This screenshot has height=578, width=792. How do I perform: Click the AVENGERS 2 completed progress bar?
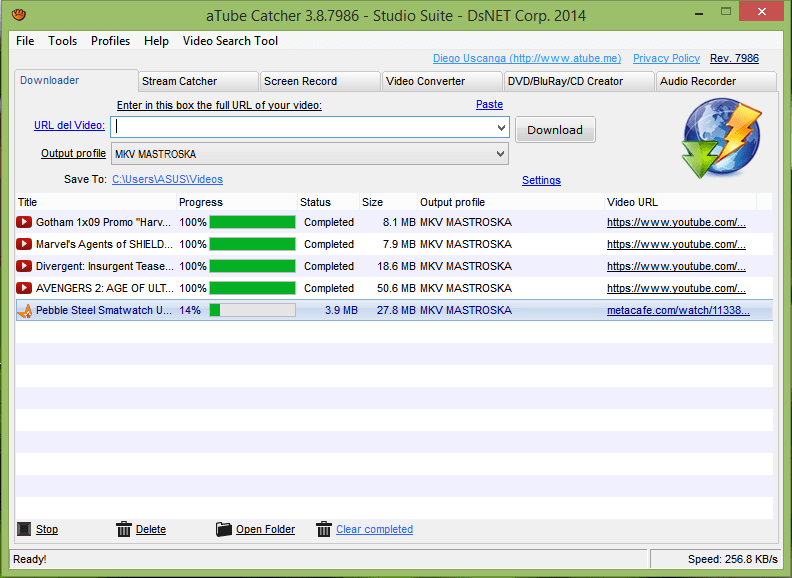(x=253, y=288)
